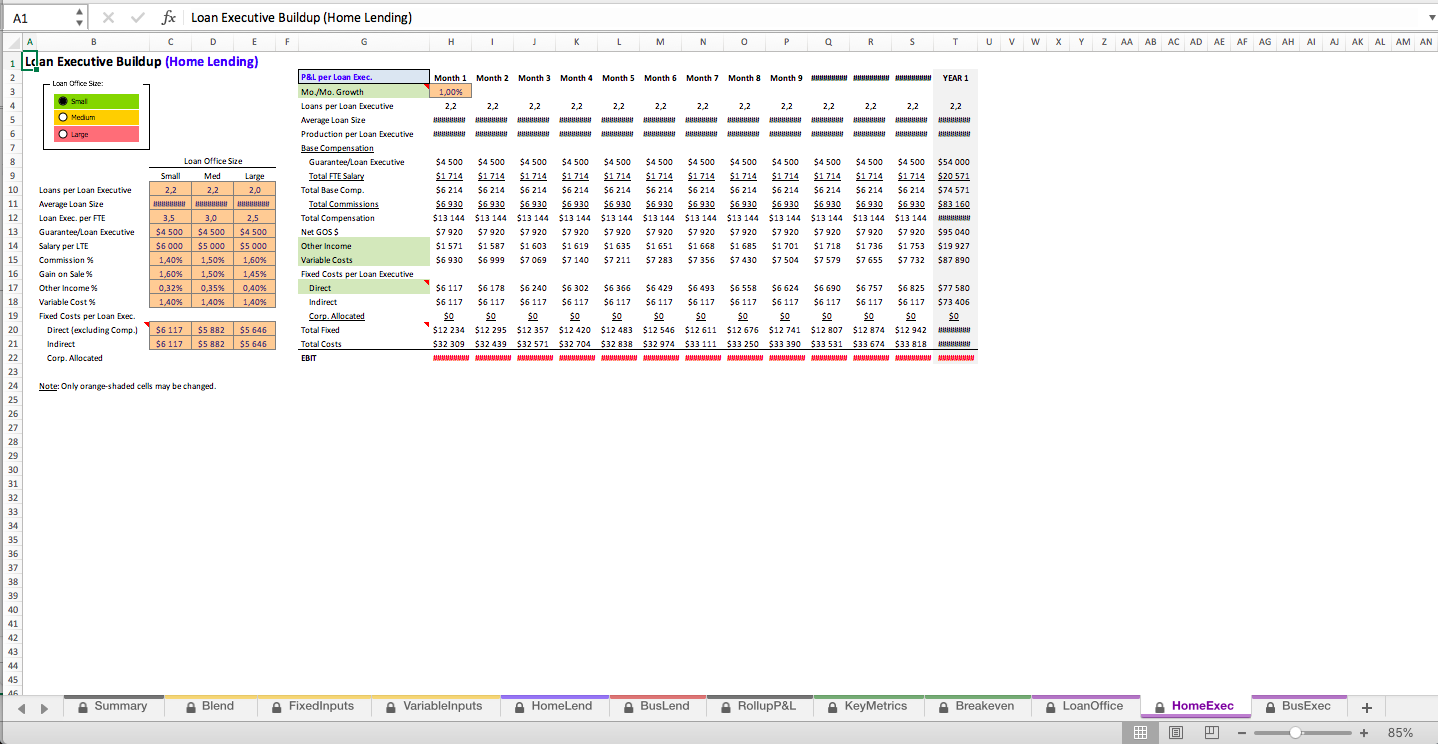1438x744 pixels.
Task: Confirm entry with the checkmark icon
Action: coord(138,17)
